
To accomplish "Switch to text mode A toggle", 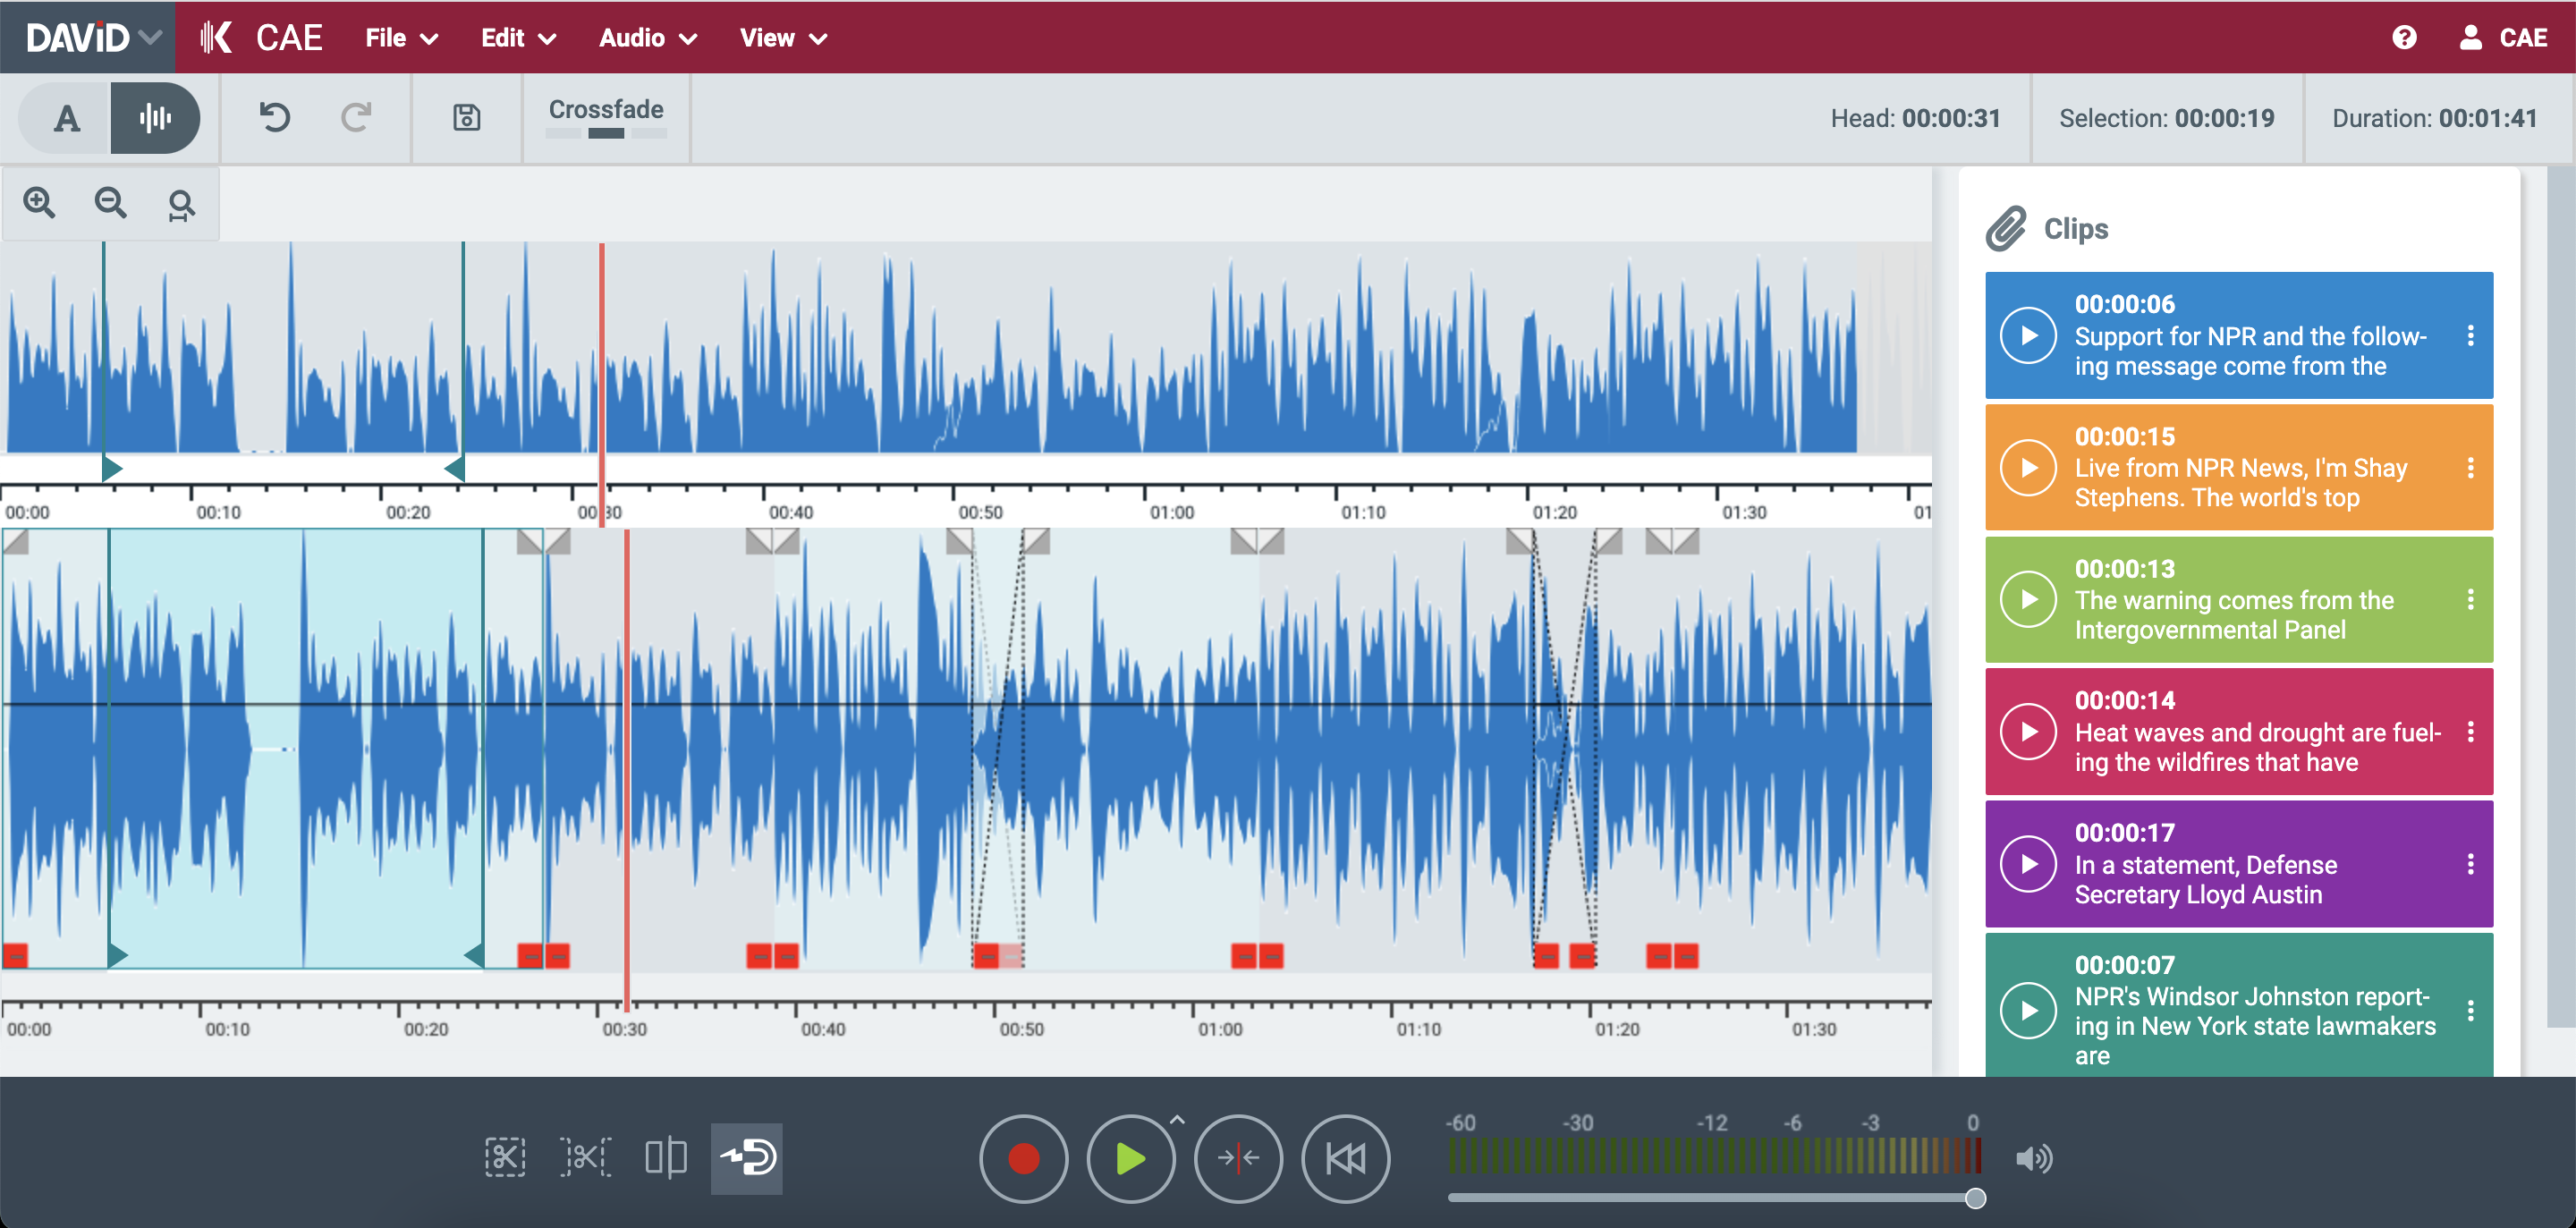I will (66, 118).
